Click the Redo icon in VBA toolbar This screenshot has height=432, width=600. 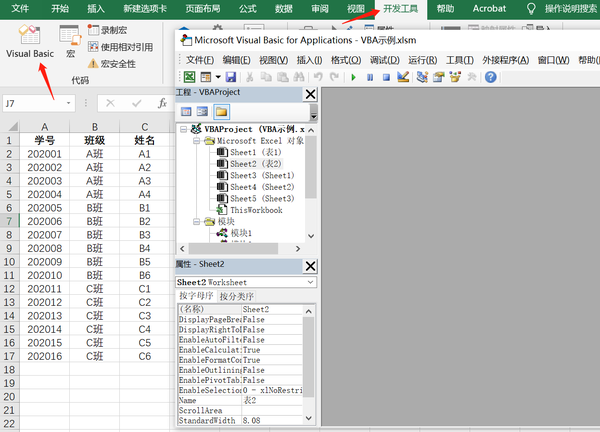(334, 77)
